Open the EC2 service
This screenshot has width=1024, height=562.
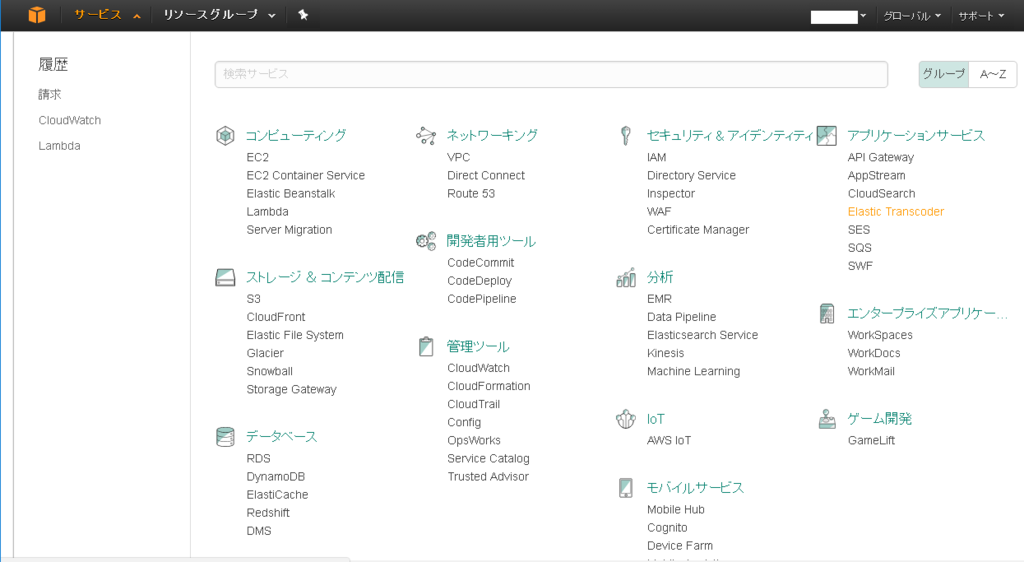tap(257, 157)
